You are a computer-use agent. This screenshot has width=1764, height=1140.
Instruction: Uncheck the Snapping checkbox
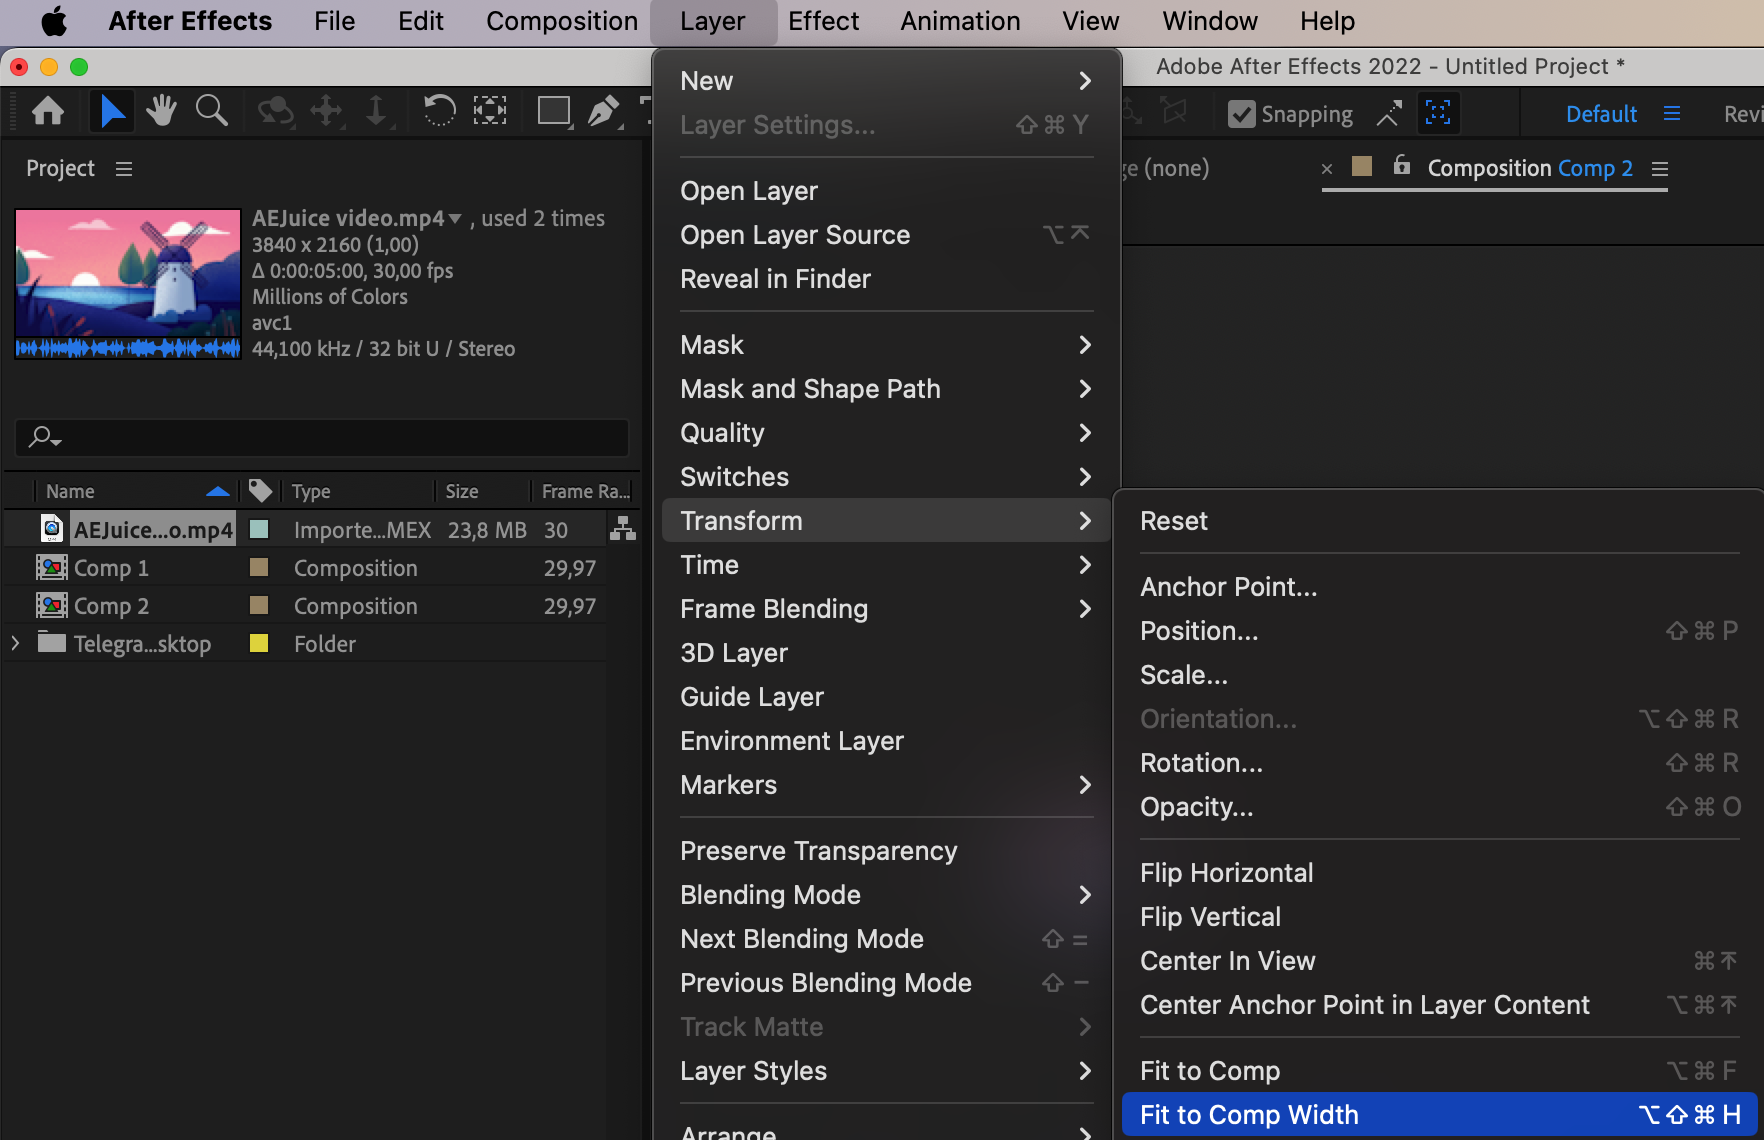click(x=1241, y=114)
